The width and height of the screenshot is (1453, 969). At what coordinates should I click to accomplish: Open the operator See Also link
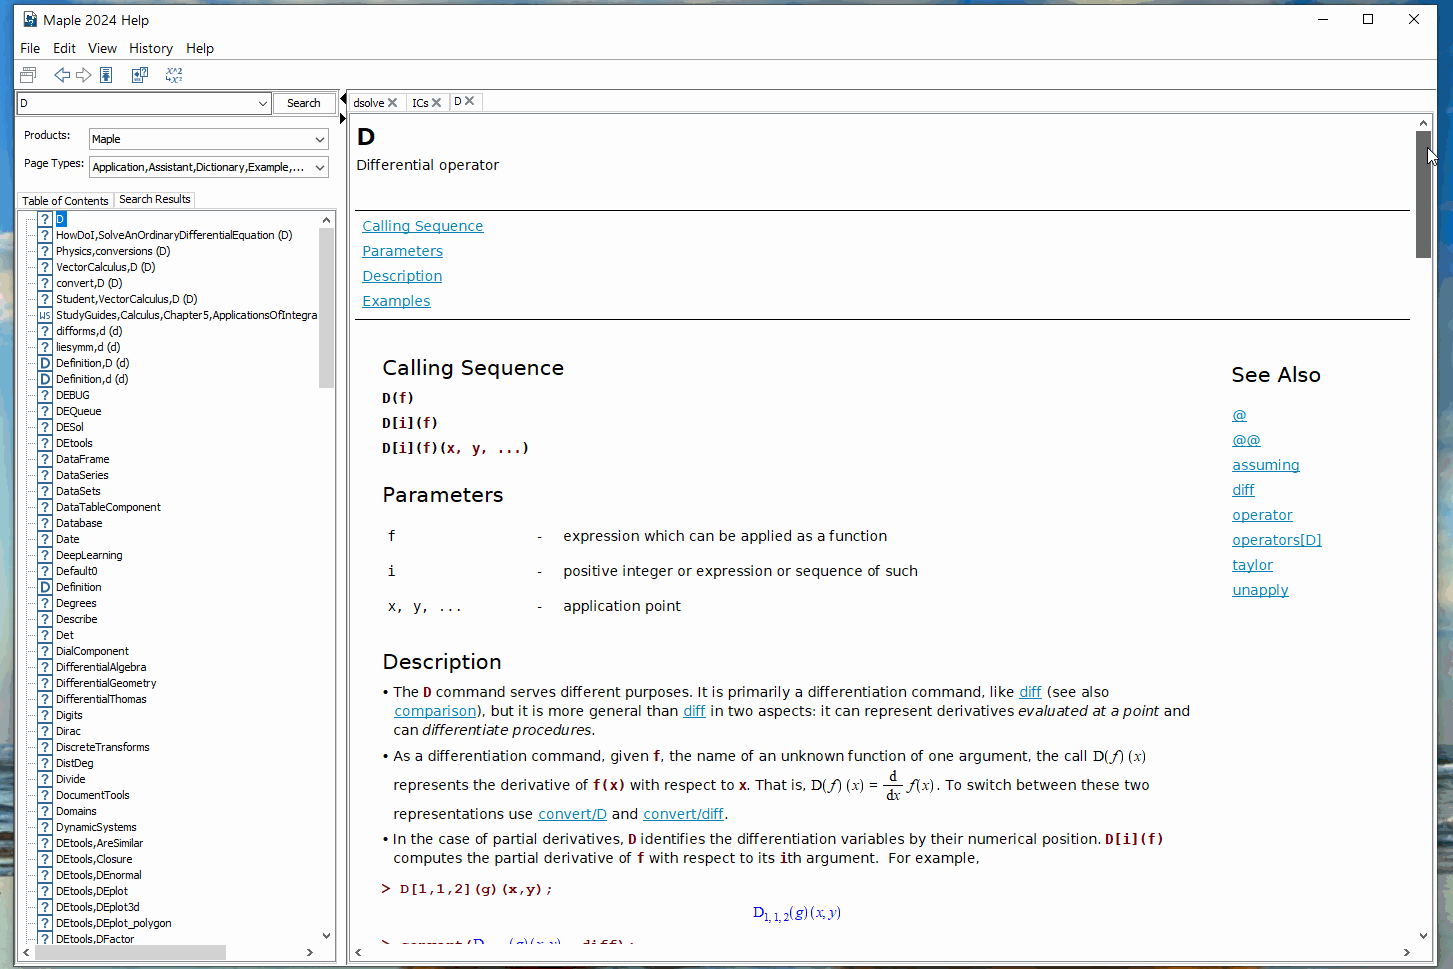coord(1262,515)
